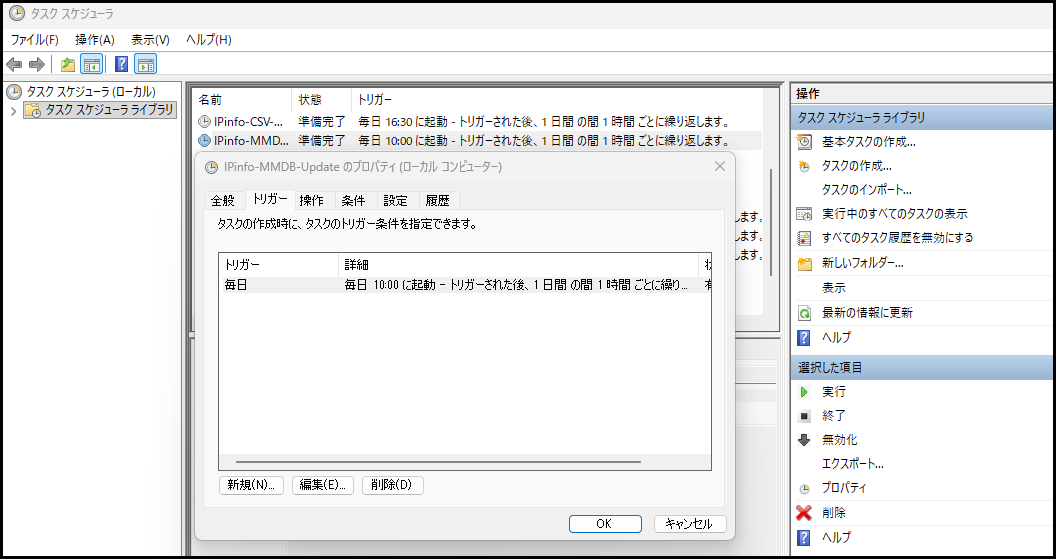Click the blue help toolbar icon

point(121,65)
